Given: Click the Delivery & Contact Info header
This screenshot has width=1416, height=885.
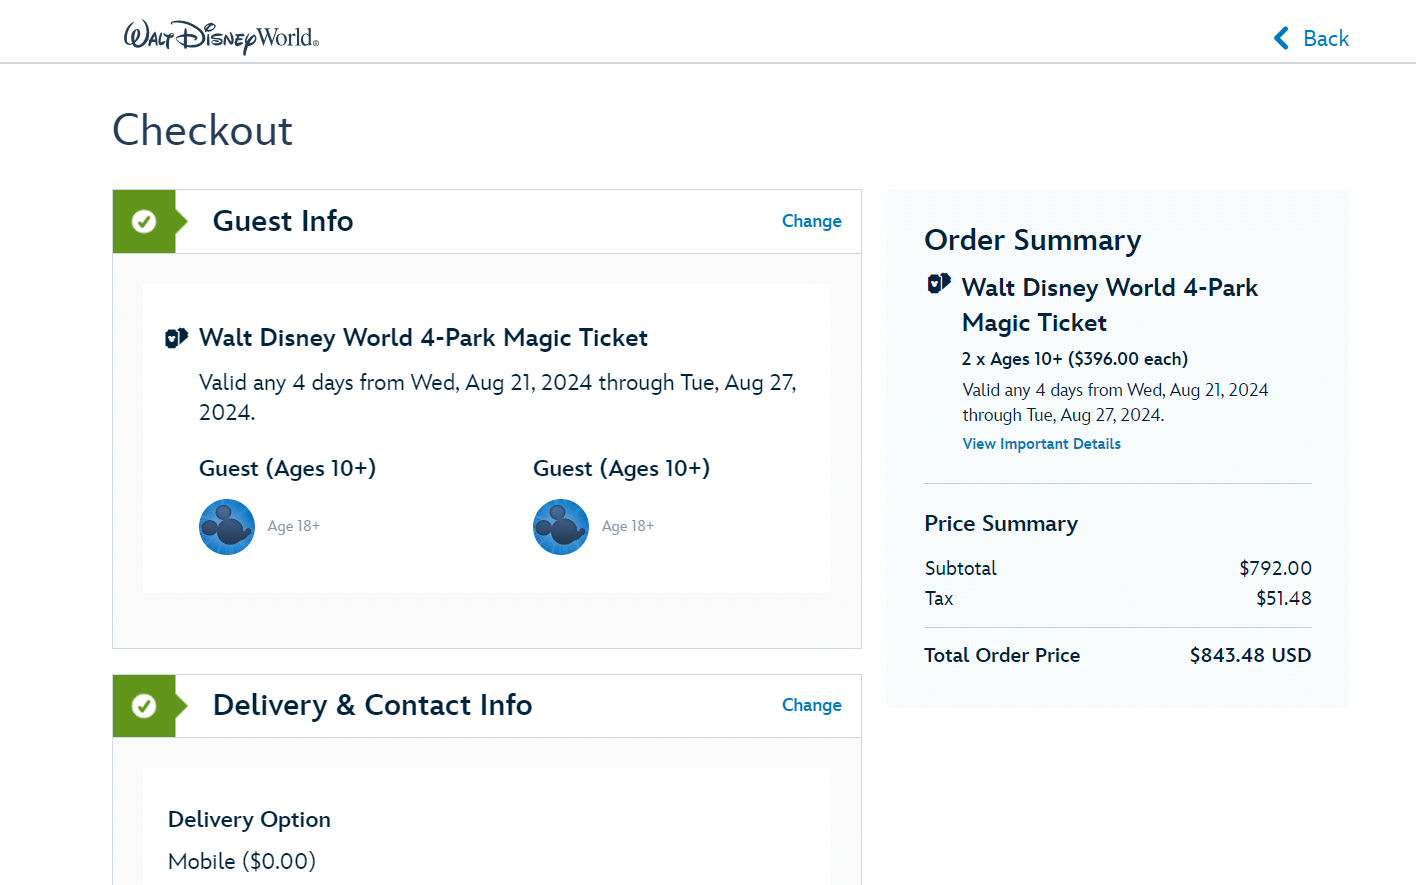Looking at the screenshot, I should pos(372,705).
